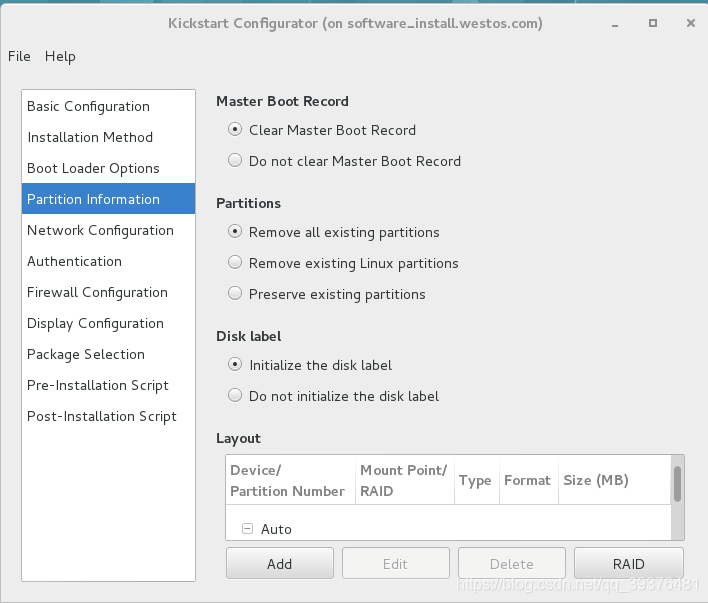
Task: Click the Size (MB) column header
Action: [x=615, y=480]
